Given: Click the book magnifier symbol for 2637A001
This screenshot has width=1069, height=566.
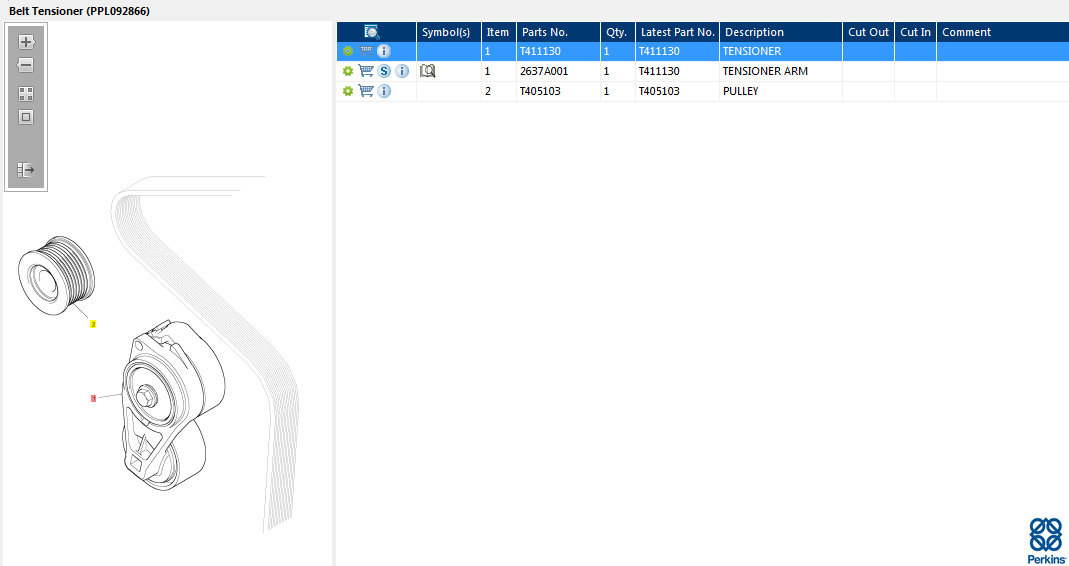Looking at the screenshot, I should (427, 71).
